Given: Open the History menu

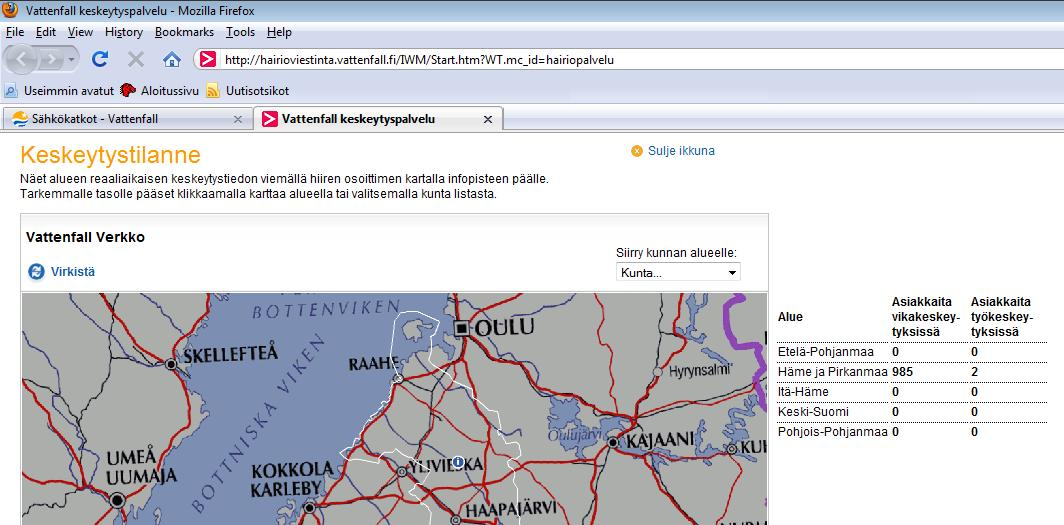Looking at the screenshot, I should [x=124, y=32].
